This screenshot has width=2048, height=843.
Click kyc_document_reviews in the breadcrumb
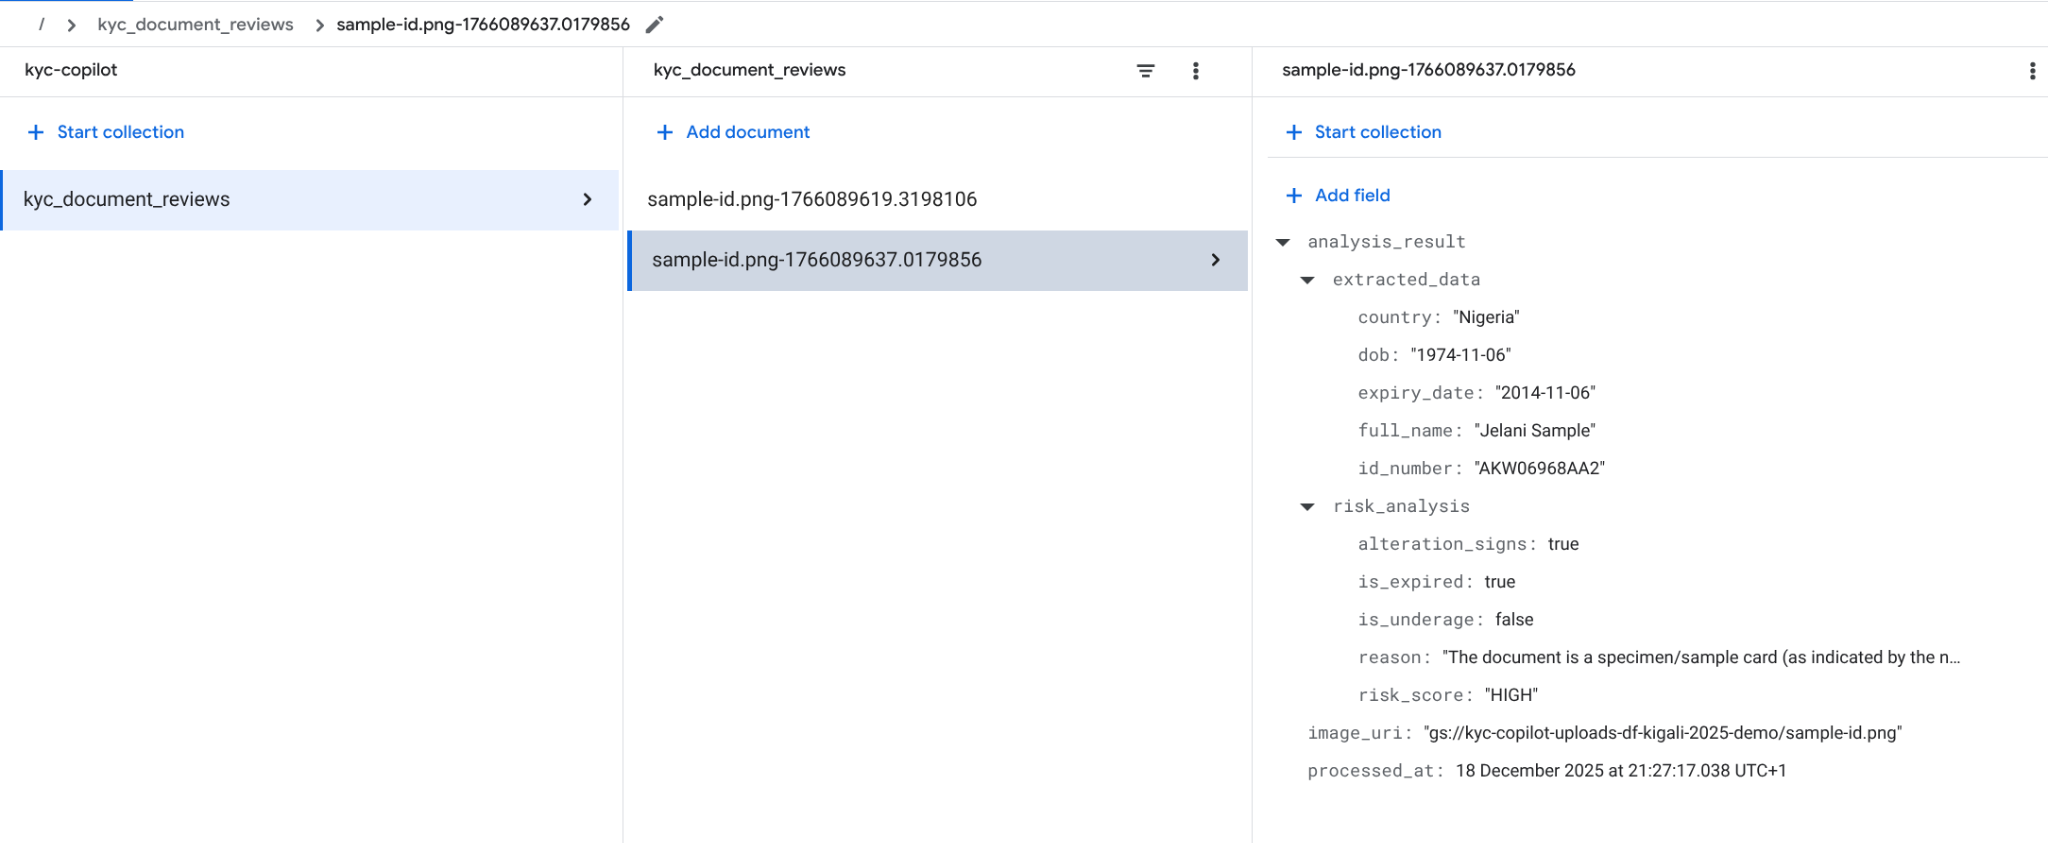click(x=195, y=24)
